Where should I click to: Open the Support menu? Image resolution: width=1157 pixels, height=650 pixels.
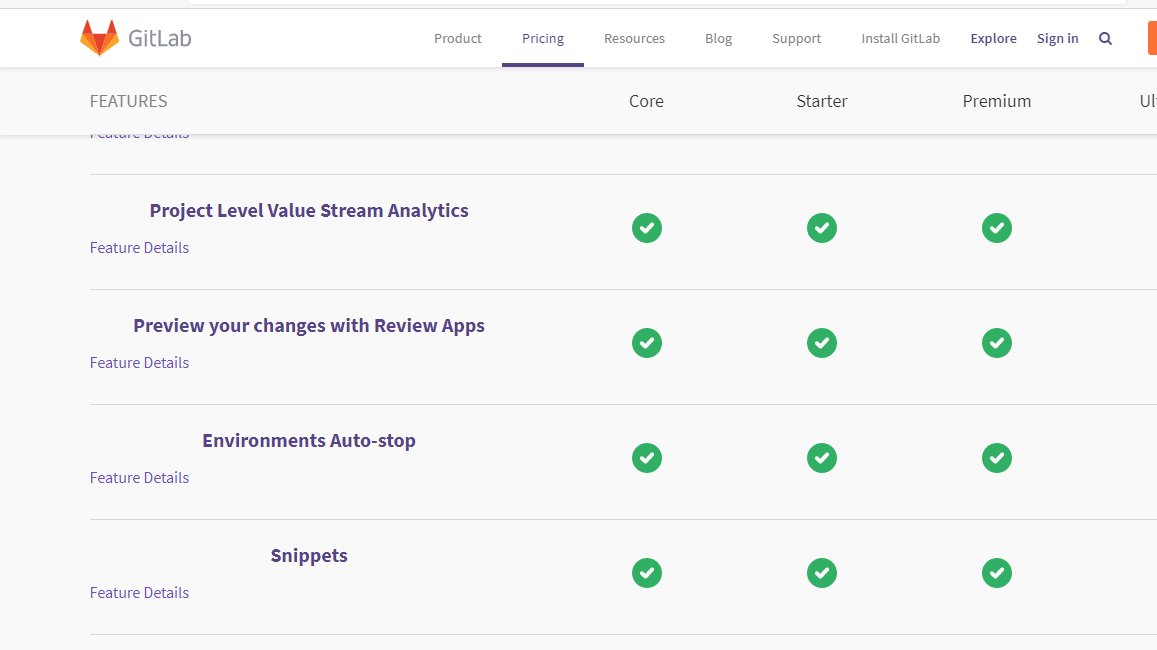(x=796, y=38)
